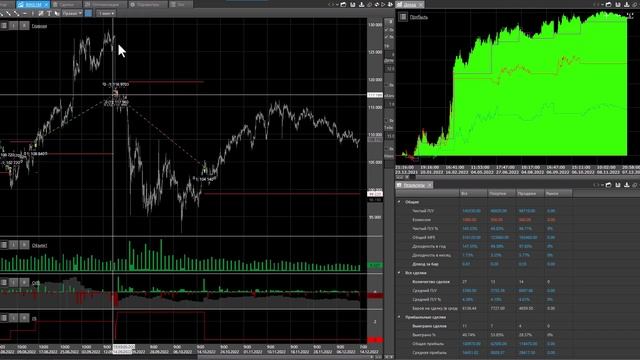The image size is (640, 360).
Task: Open the bottom signal pane menu icon
Action: [4, 318]
